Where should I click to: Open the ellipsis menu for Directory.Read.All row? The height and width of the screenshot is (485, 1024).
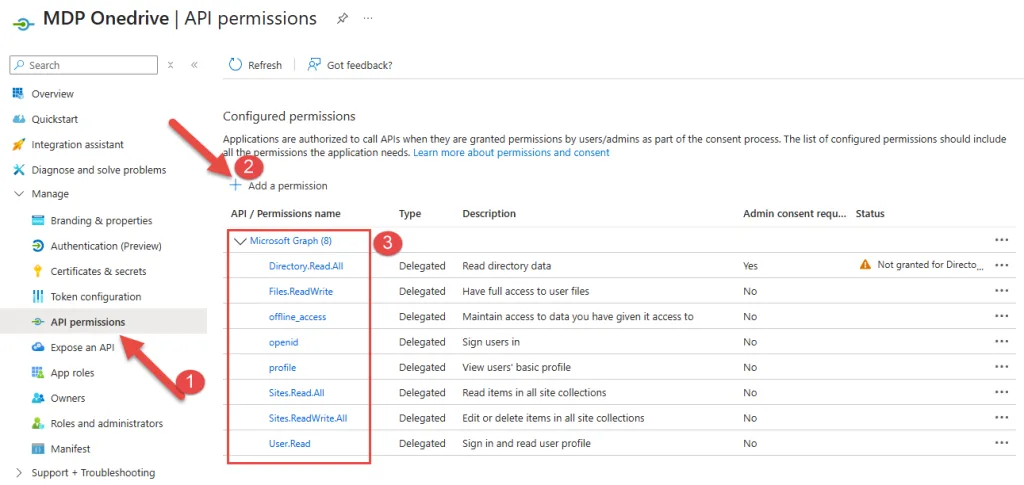coord(1001,266)
